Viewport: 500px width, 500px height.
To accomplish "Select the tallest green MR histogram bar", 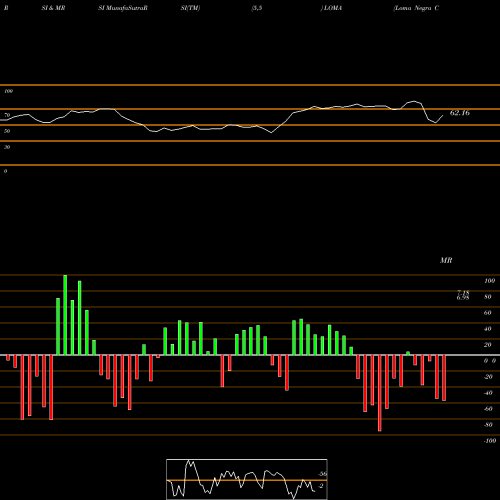I will [65, 315].
